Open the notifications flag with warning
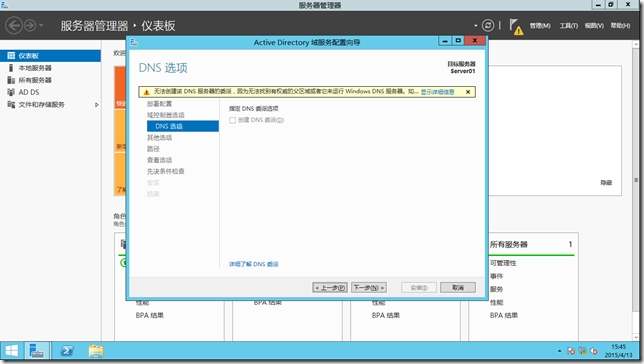This screenshot has height=364, width=644. pyautogui.click(x=516, y=26)
